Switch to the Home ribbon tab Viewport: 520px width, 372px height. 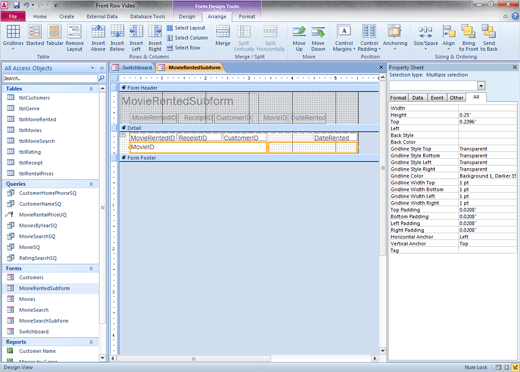pyautogui.click(x=40, y=16)
